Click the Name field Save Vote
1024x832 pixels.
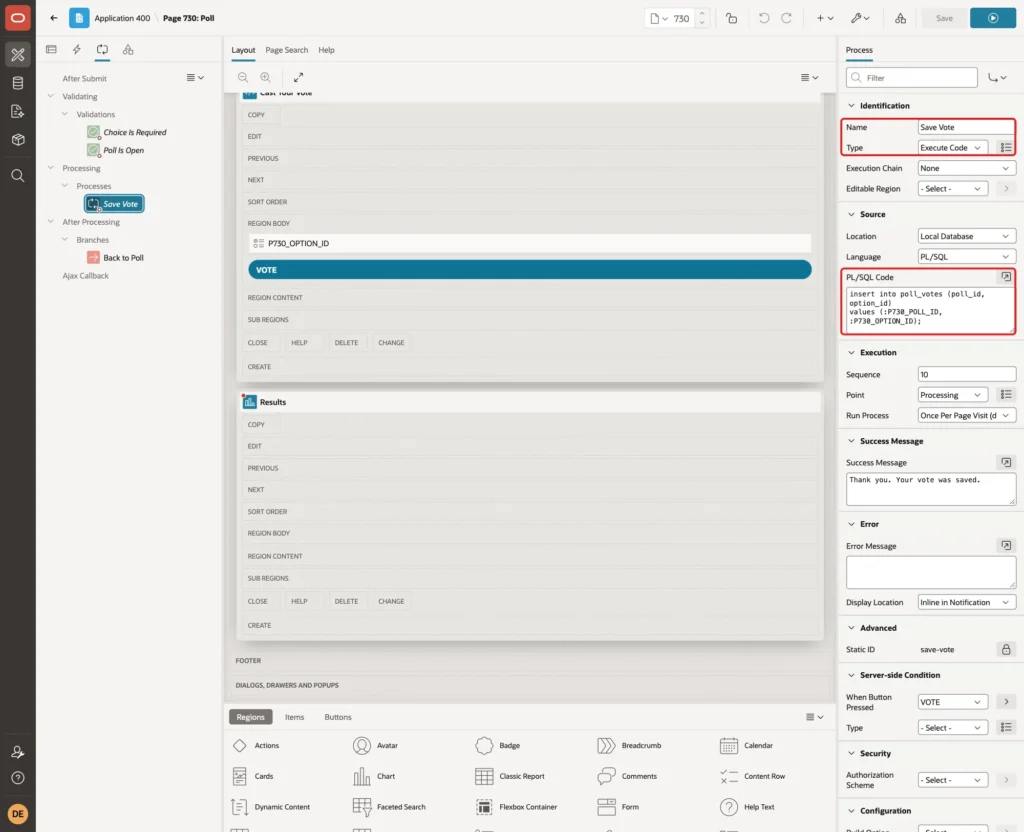(966, 127)
